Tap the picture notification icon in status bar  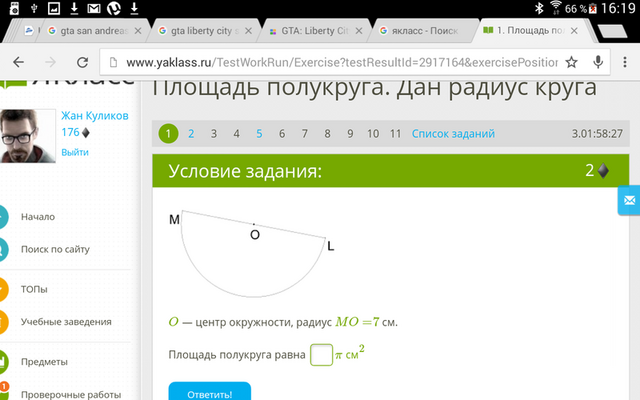tap(54, 8)
